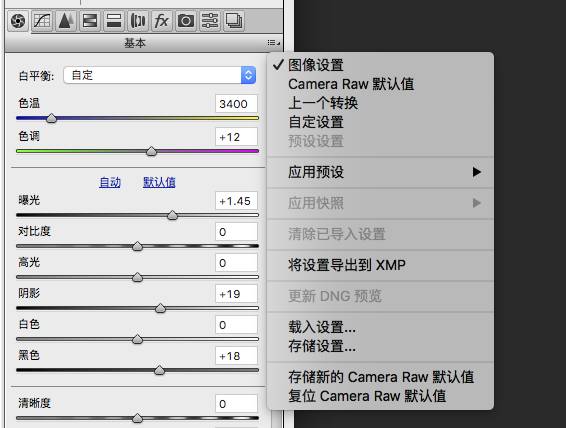The height and width of the screenshot is (428, 566).
Task: Click the 曝光 slider handle
Action: coord(172,215)
